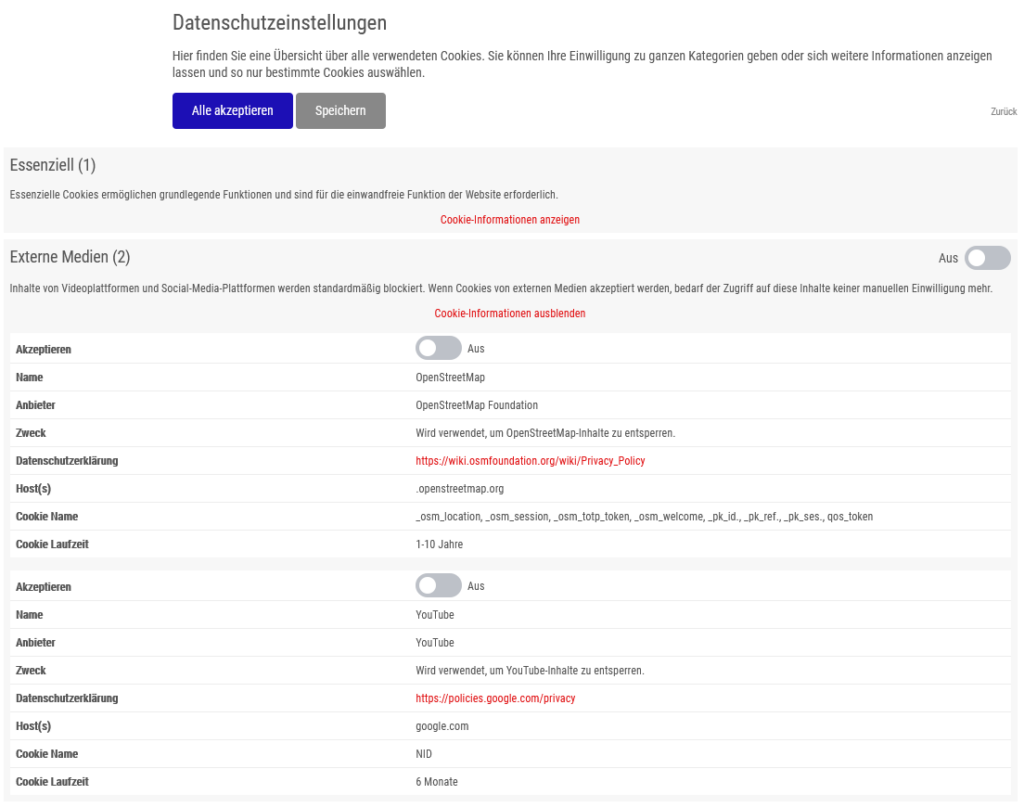Image resolution: width=1024 pixels, height=807 pixels.
Task: Select the Datenschutzeinstellungen title
Action: pos(280,23)
